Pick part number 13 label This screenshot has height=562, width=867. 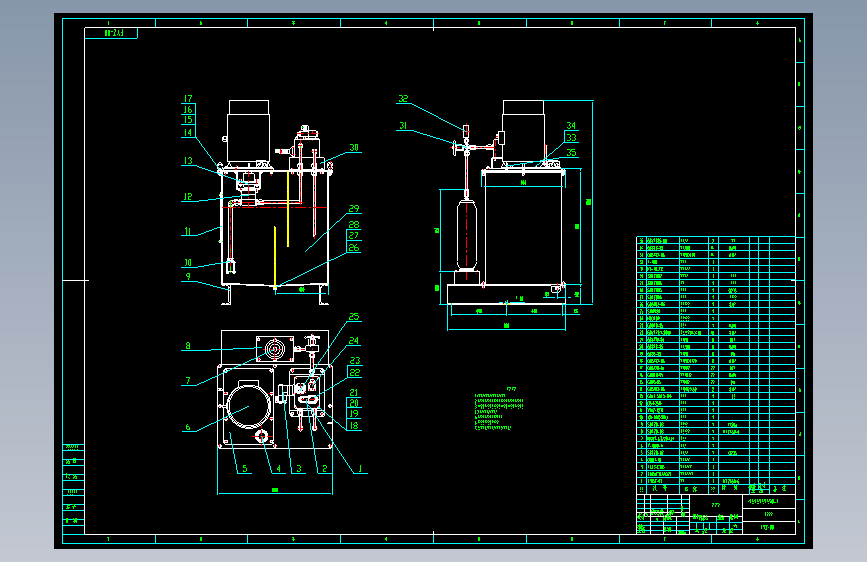[188, 161]
